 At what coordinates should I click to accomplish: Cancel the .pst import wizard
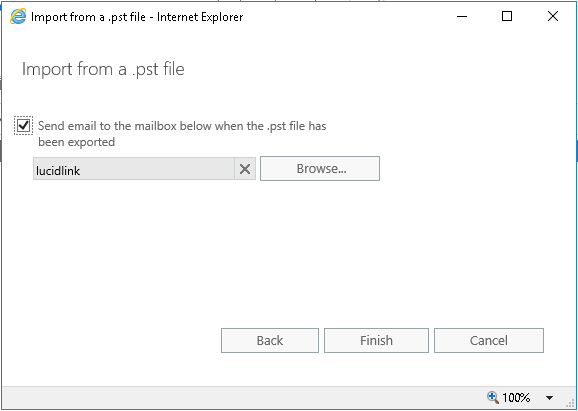(x=489, y=340)
